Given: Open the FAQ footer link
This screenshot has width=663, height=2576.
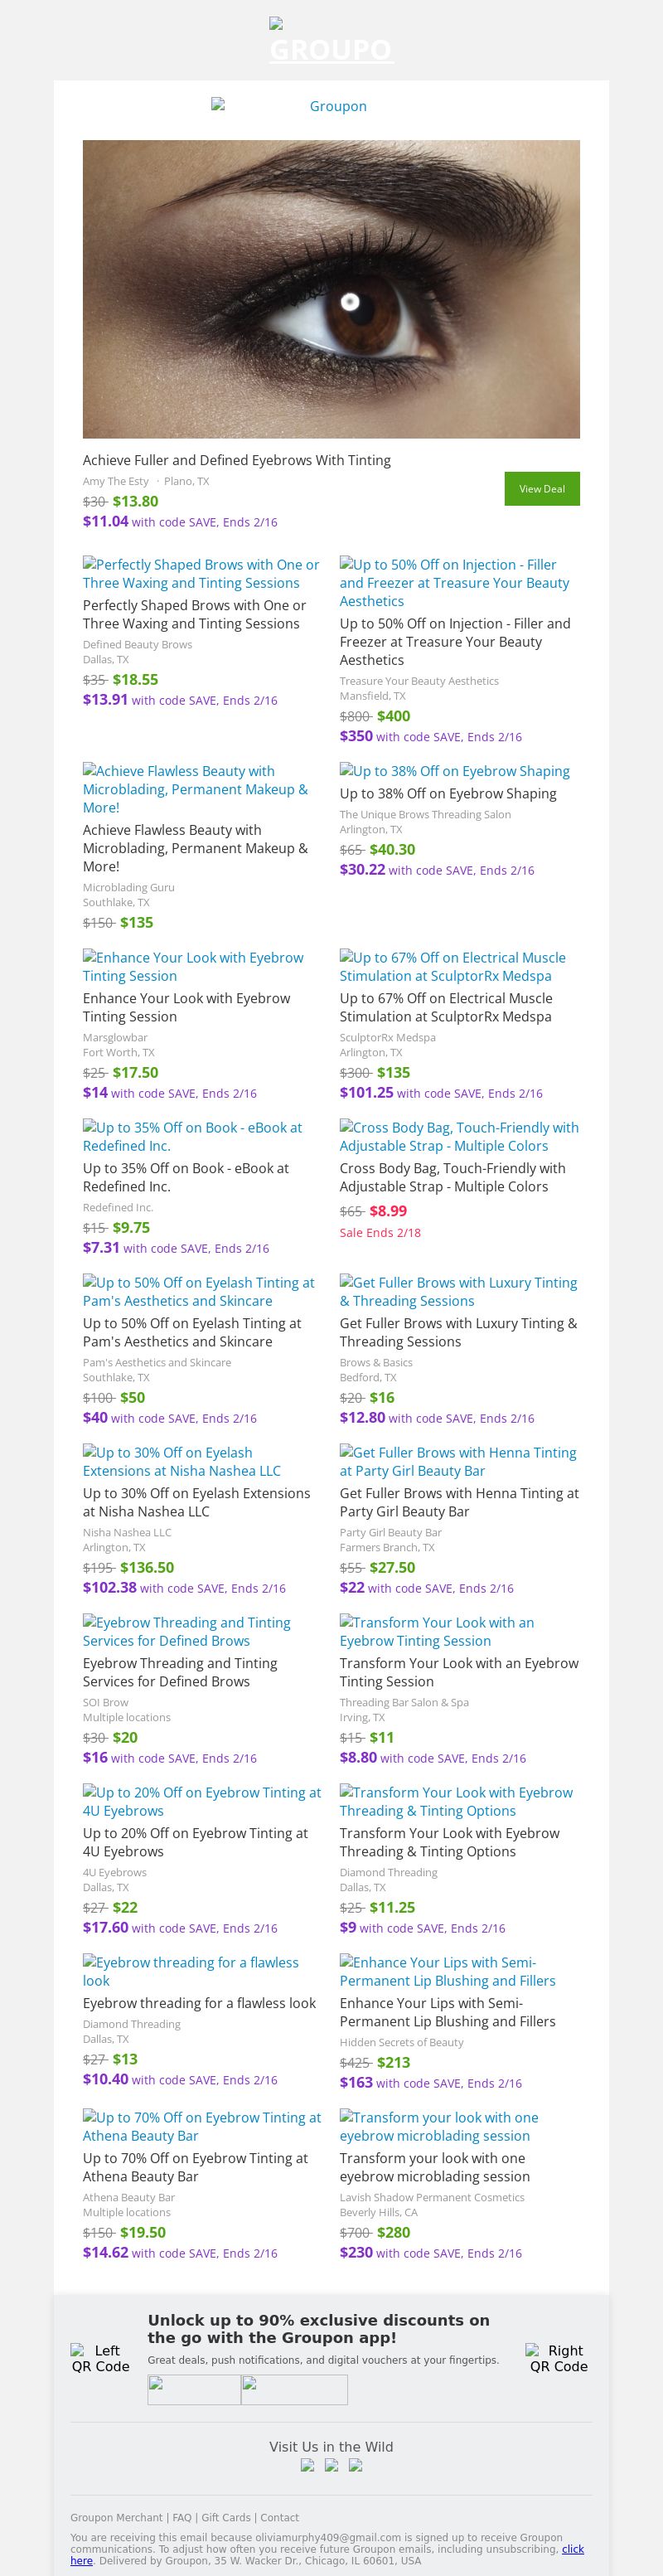Looking at the screenshot, I should coord(182,2517).
